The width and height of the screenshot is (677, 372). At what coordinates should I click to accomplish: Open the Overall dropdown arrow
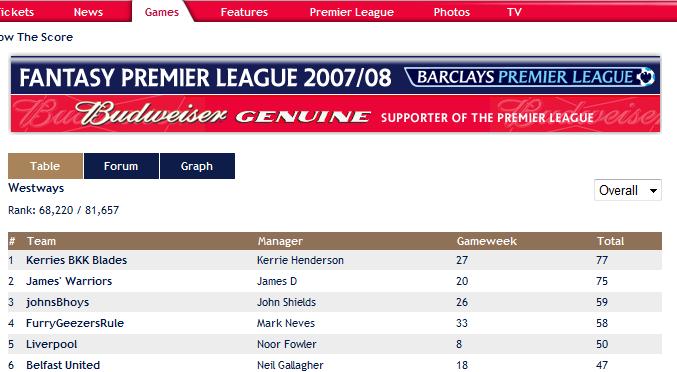[653, 190]
